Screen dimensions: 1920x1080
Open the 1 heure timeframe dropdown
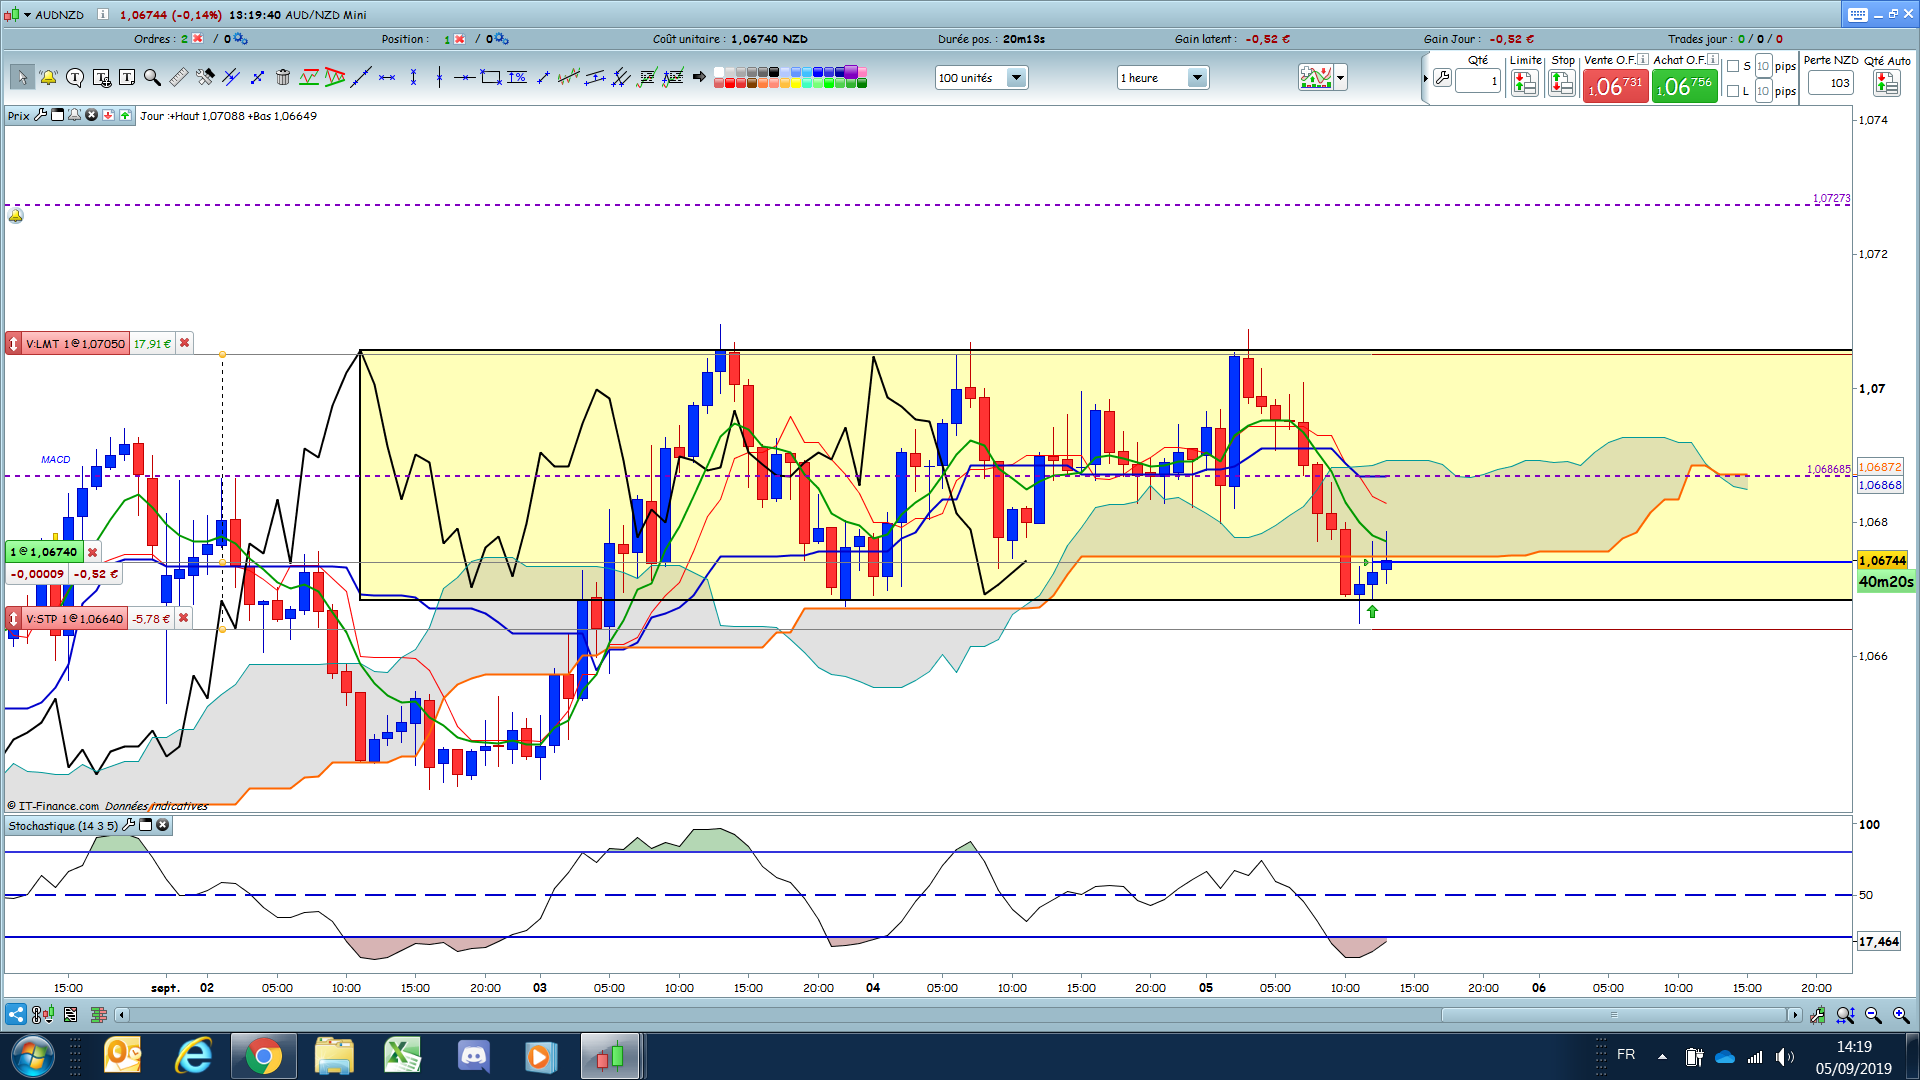[1197, 77]
